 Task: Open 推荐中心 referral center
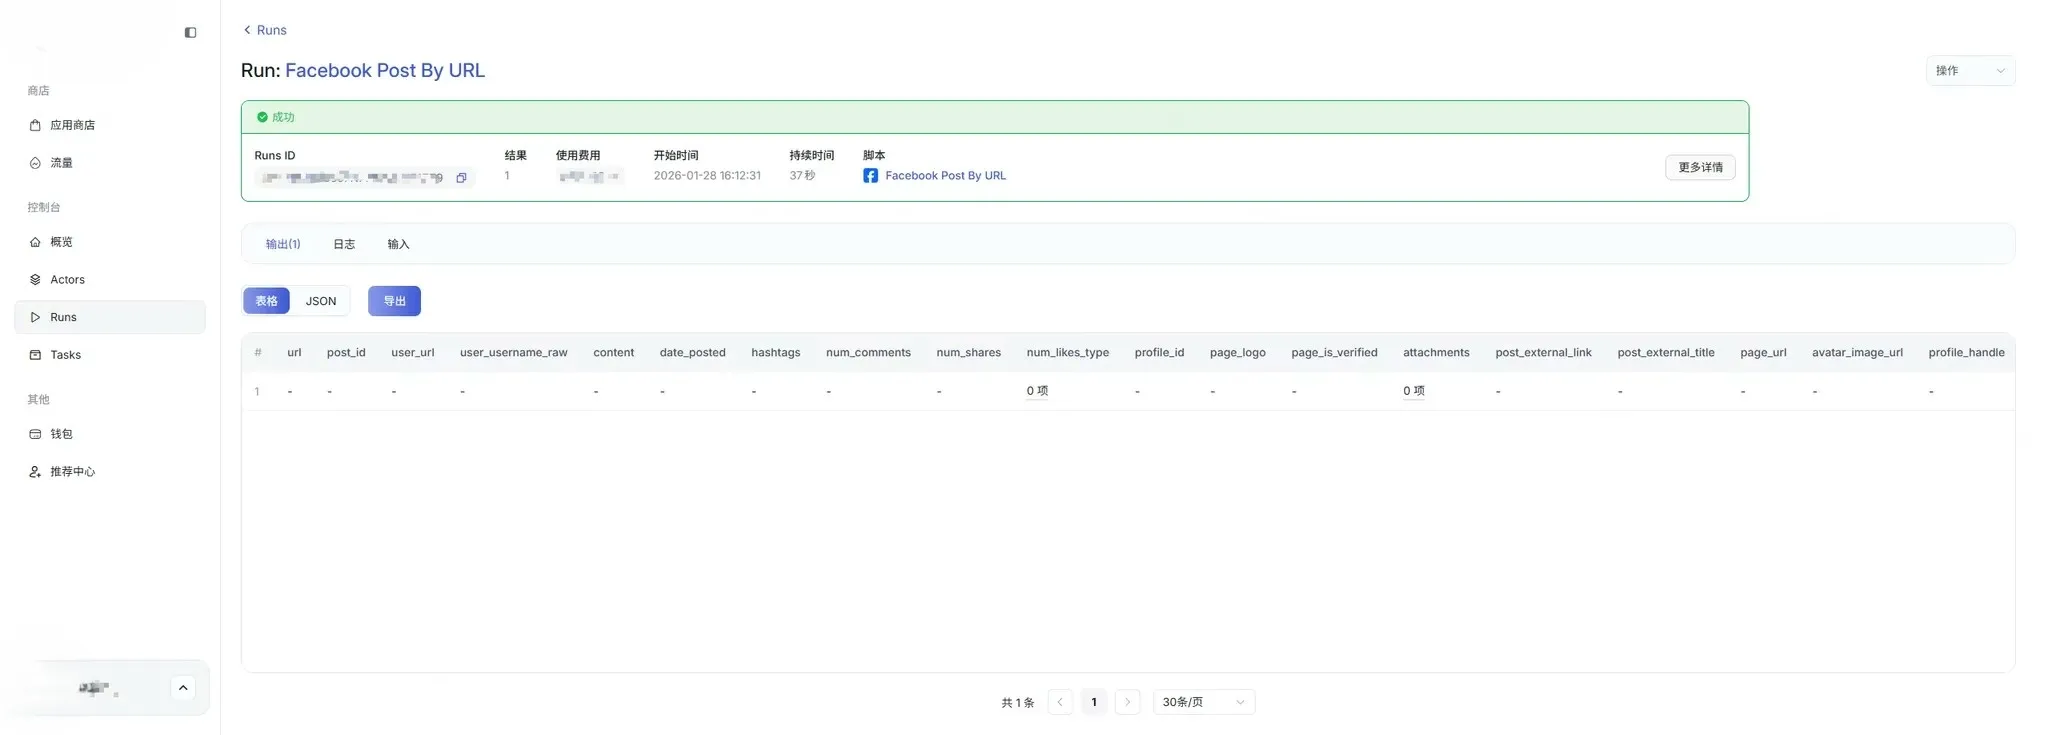click(x=72, y=472)
